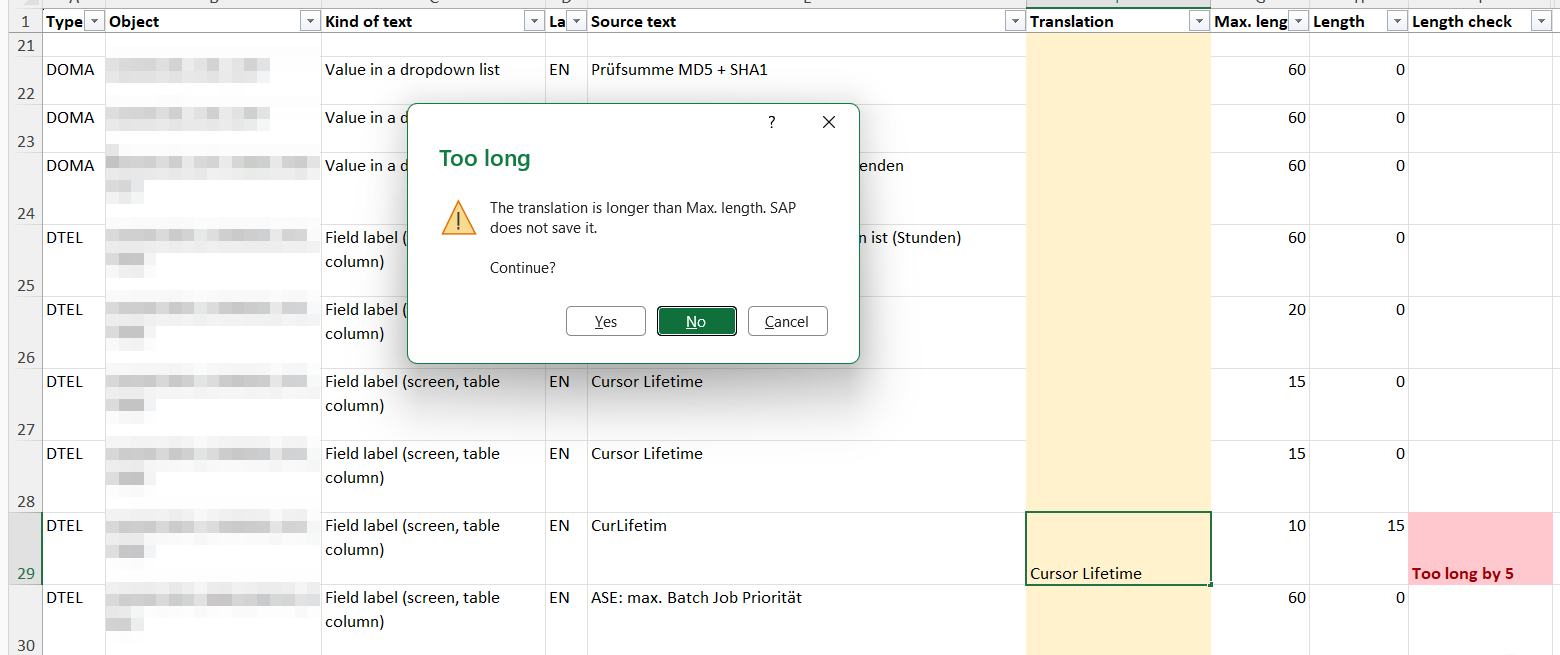This screenshot has height=655, width=1560.
Task: Open the Length check filter dropdown
Action: point(1540,21)
